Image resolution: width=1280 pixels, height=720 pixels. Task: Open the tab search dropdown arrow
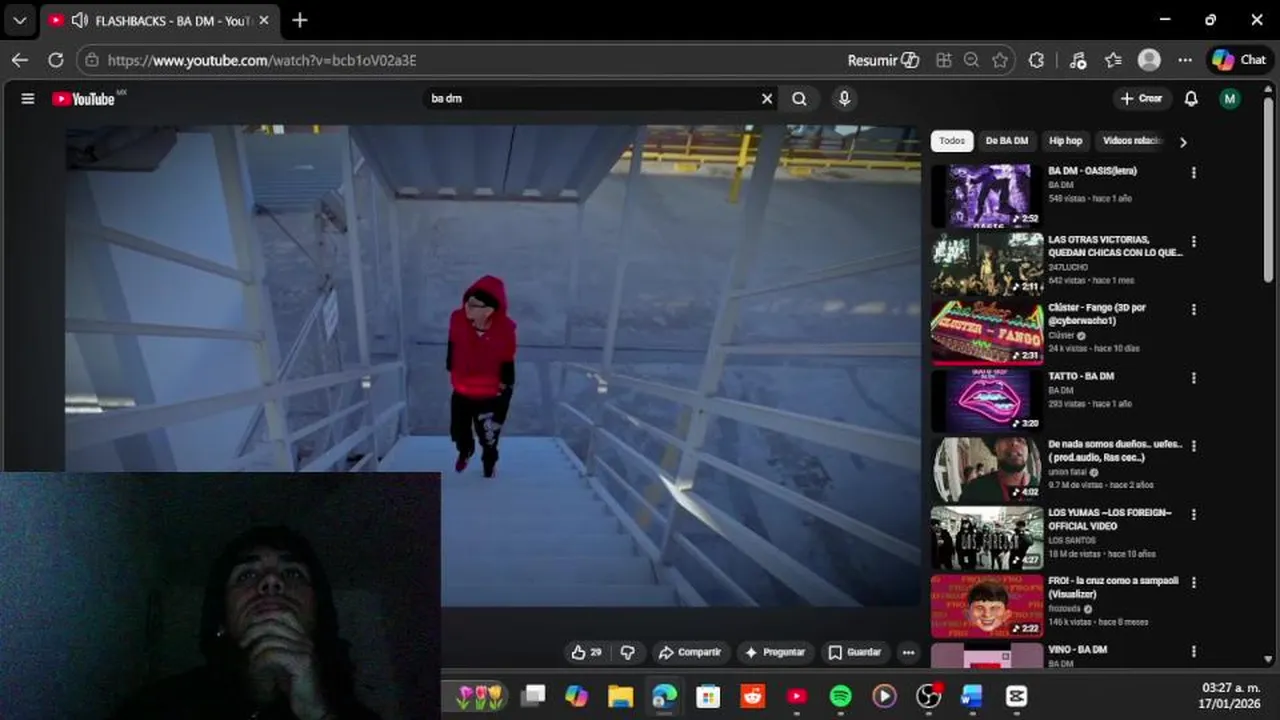[x=20, y=20]
